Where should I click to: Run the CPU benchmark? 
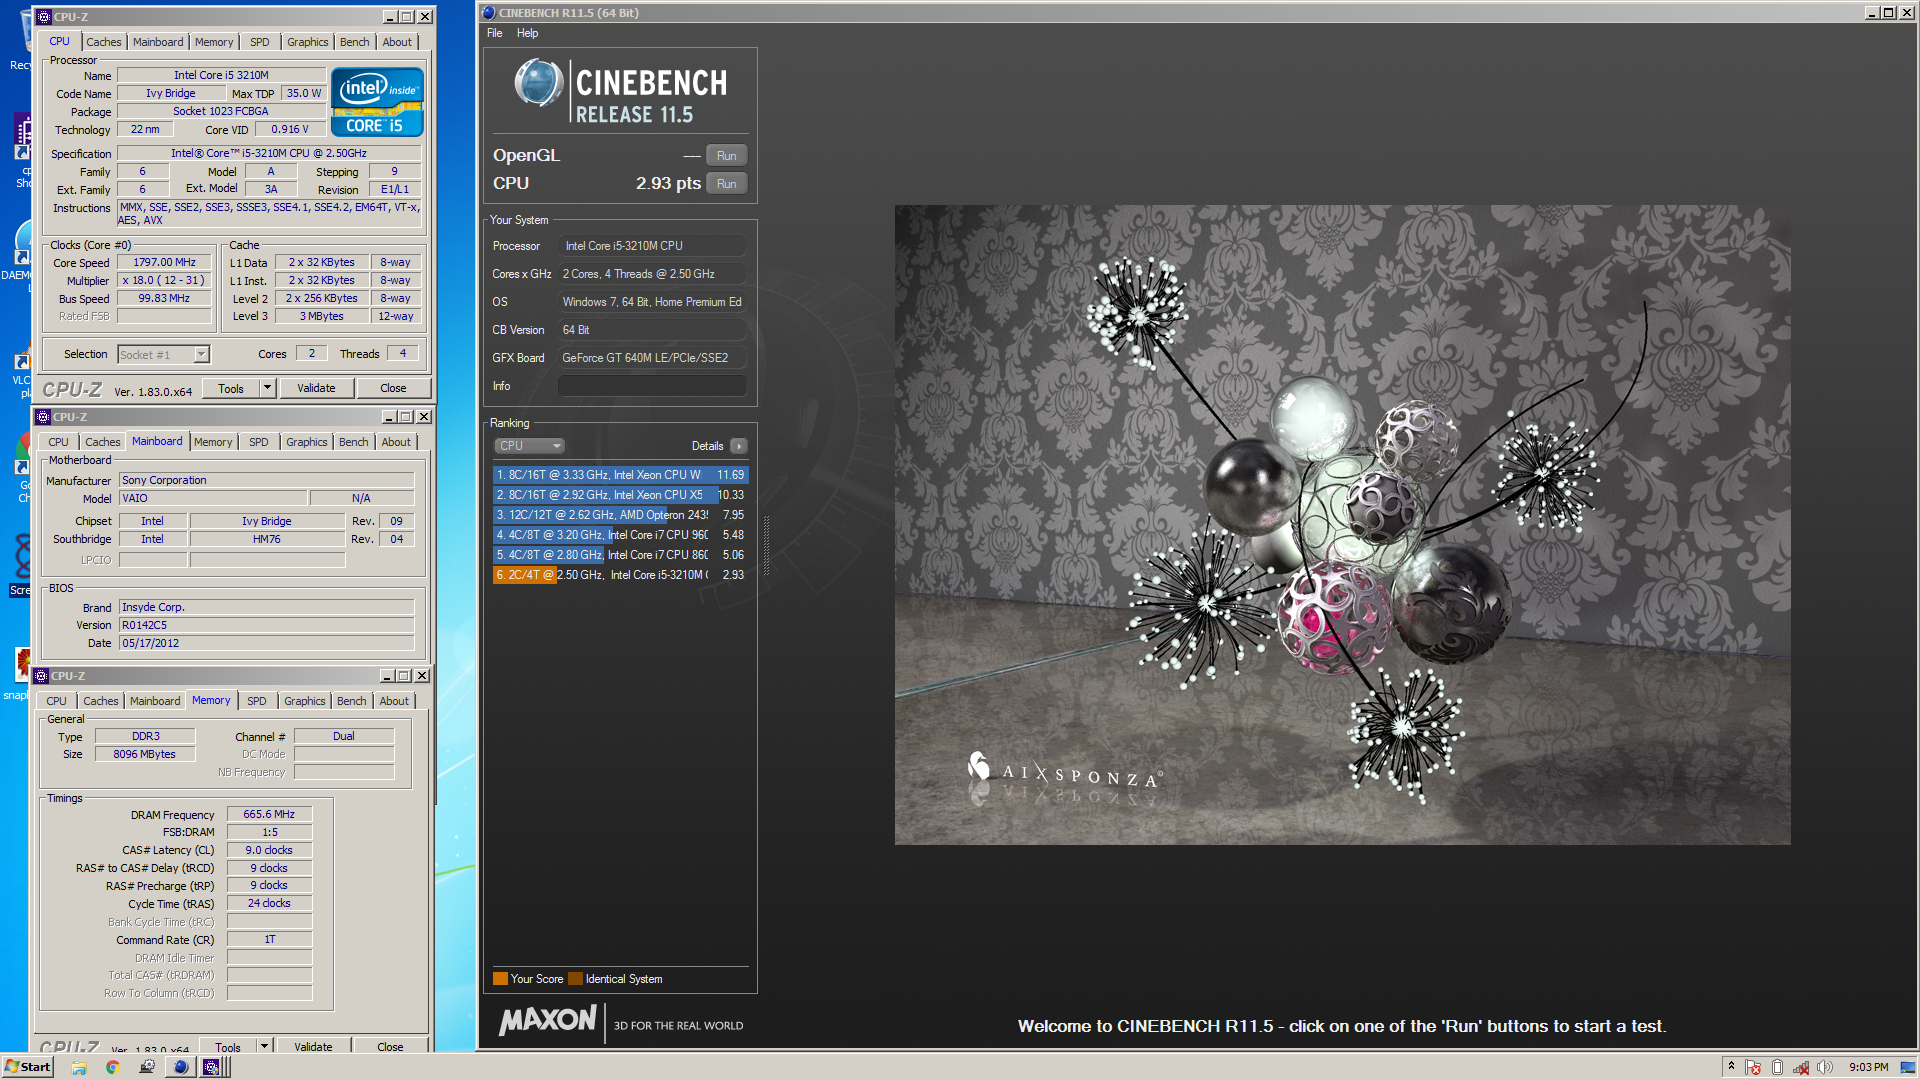[x=727, y=184]
